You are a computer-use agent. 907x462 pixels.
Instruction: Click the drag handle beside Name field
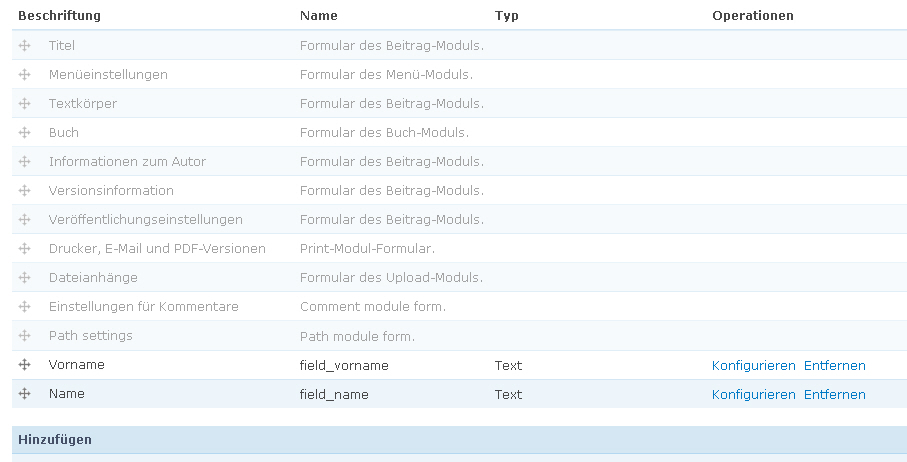click(25, 394)
